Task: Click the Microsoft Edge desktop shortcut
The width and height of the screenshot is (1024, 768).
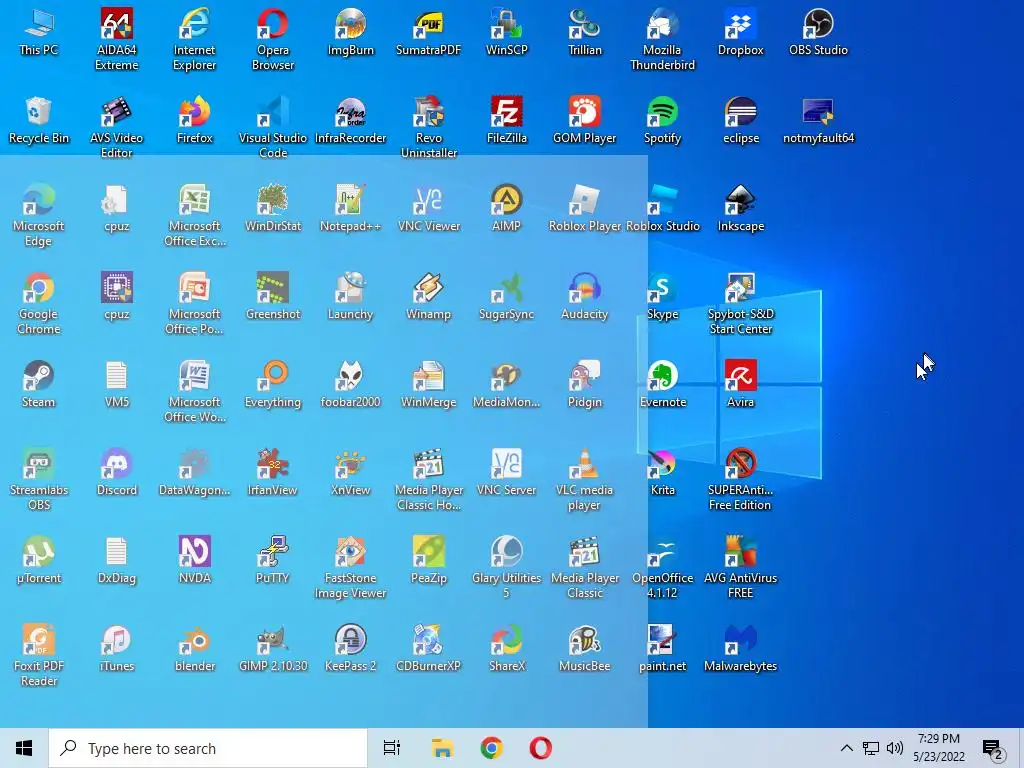Action: [39, 216]
